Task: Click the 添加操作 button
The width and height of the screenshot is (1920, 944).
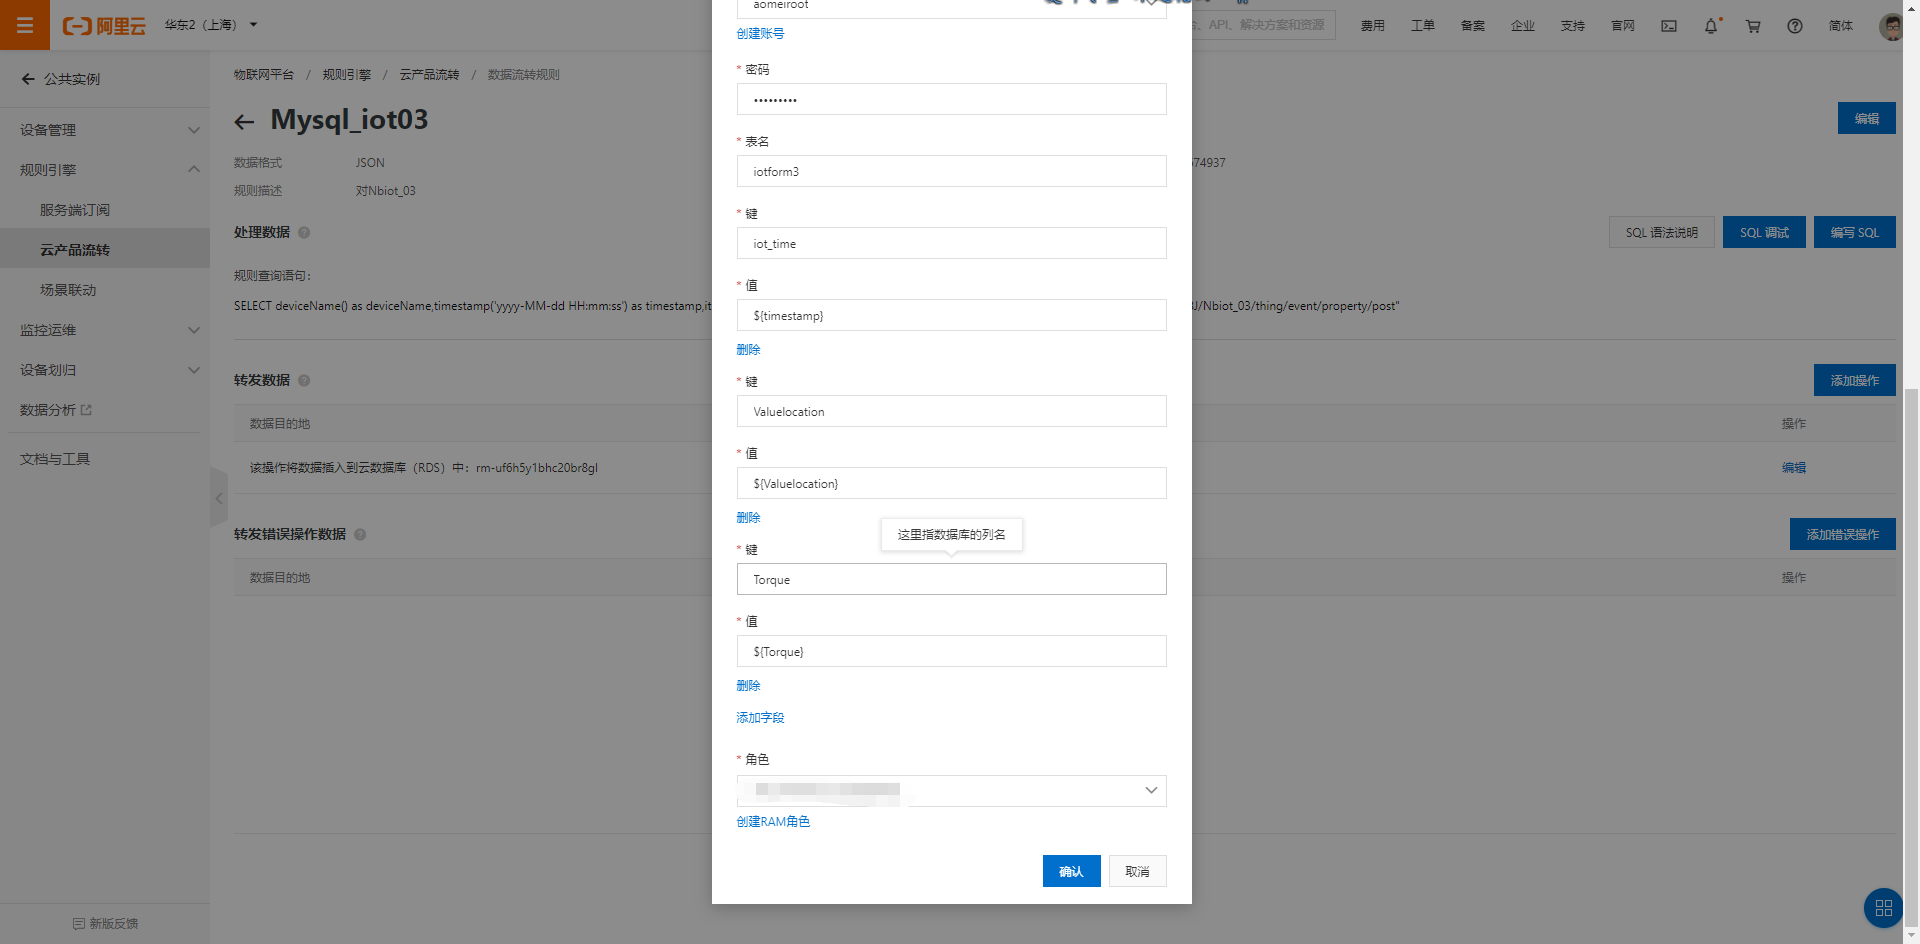Action: coord(1854,380)
